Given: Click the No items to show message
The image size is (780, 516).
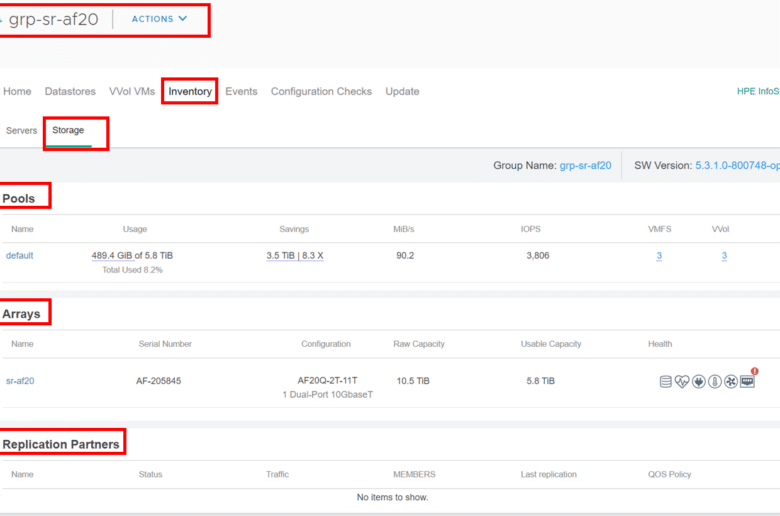Looking at the screenshot, I should click(392, 497).
